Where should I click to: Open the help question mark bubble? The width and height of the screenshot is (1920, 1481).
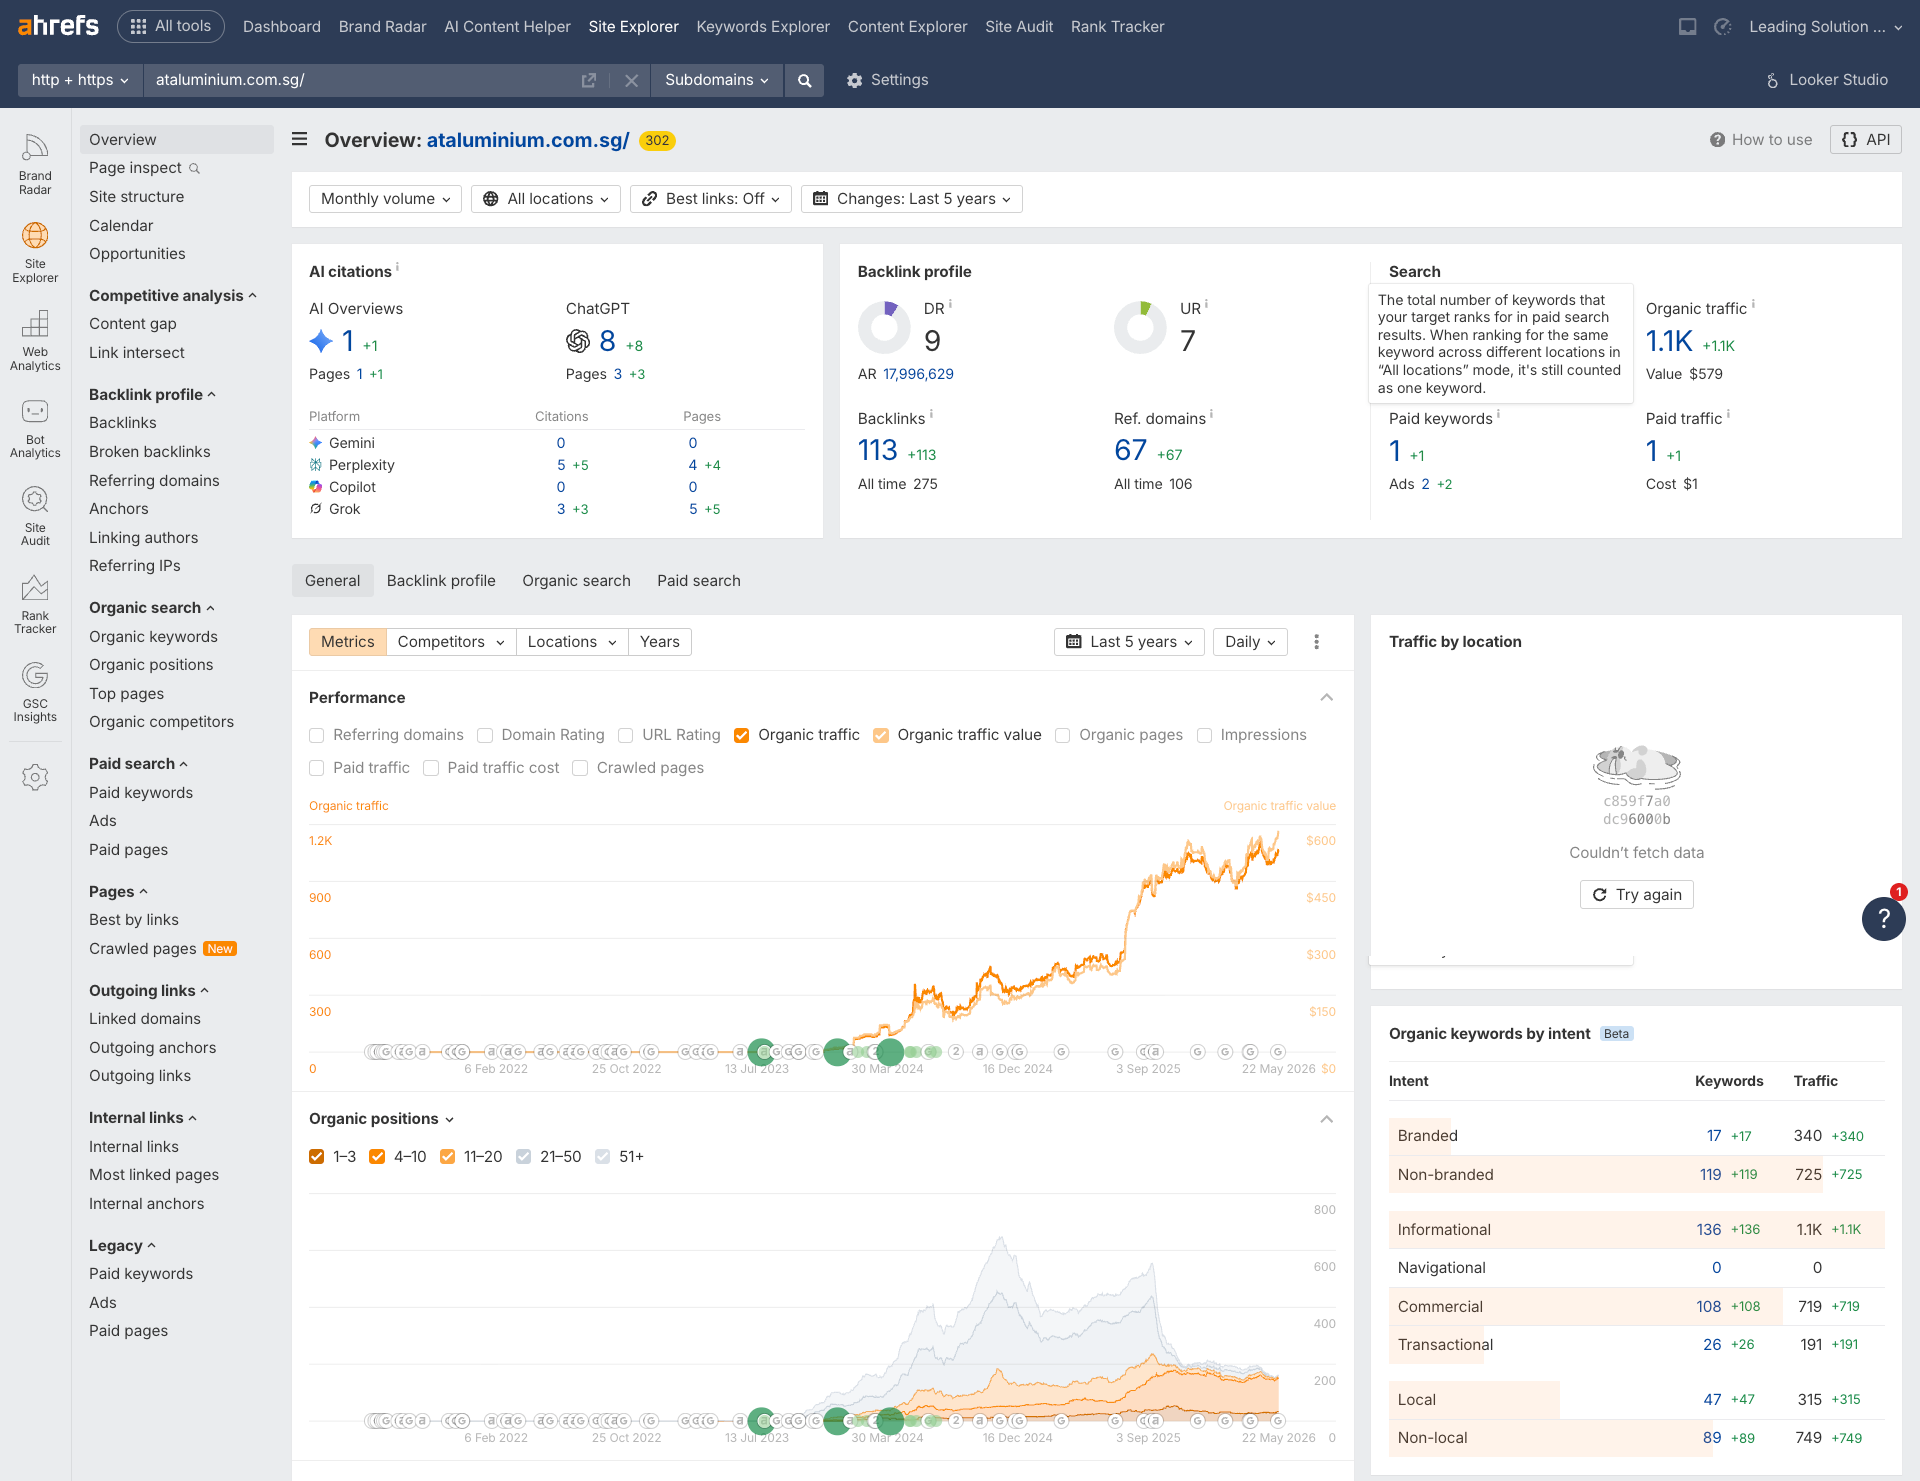pyautogui.click(x=1883, y=918)
